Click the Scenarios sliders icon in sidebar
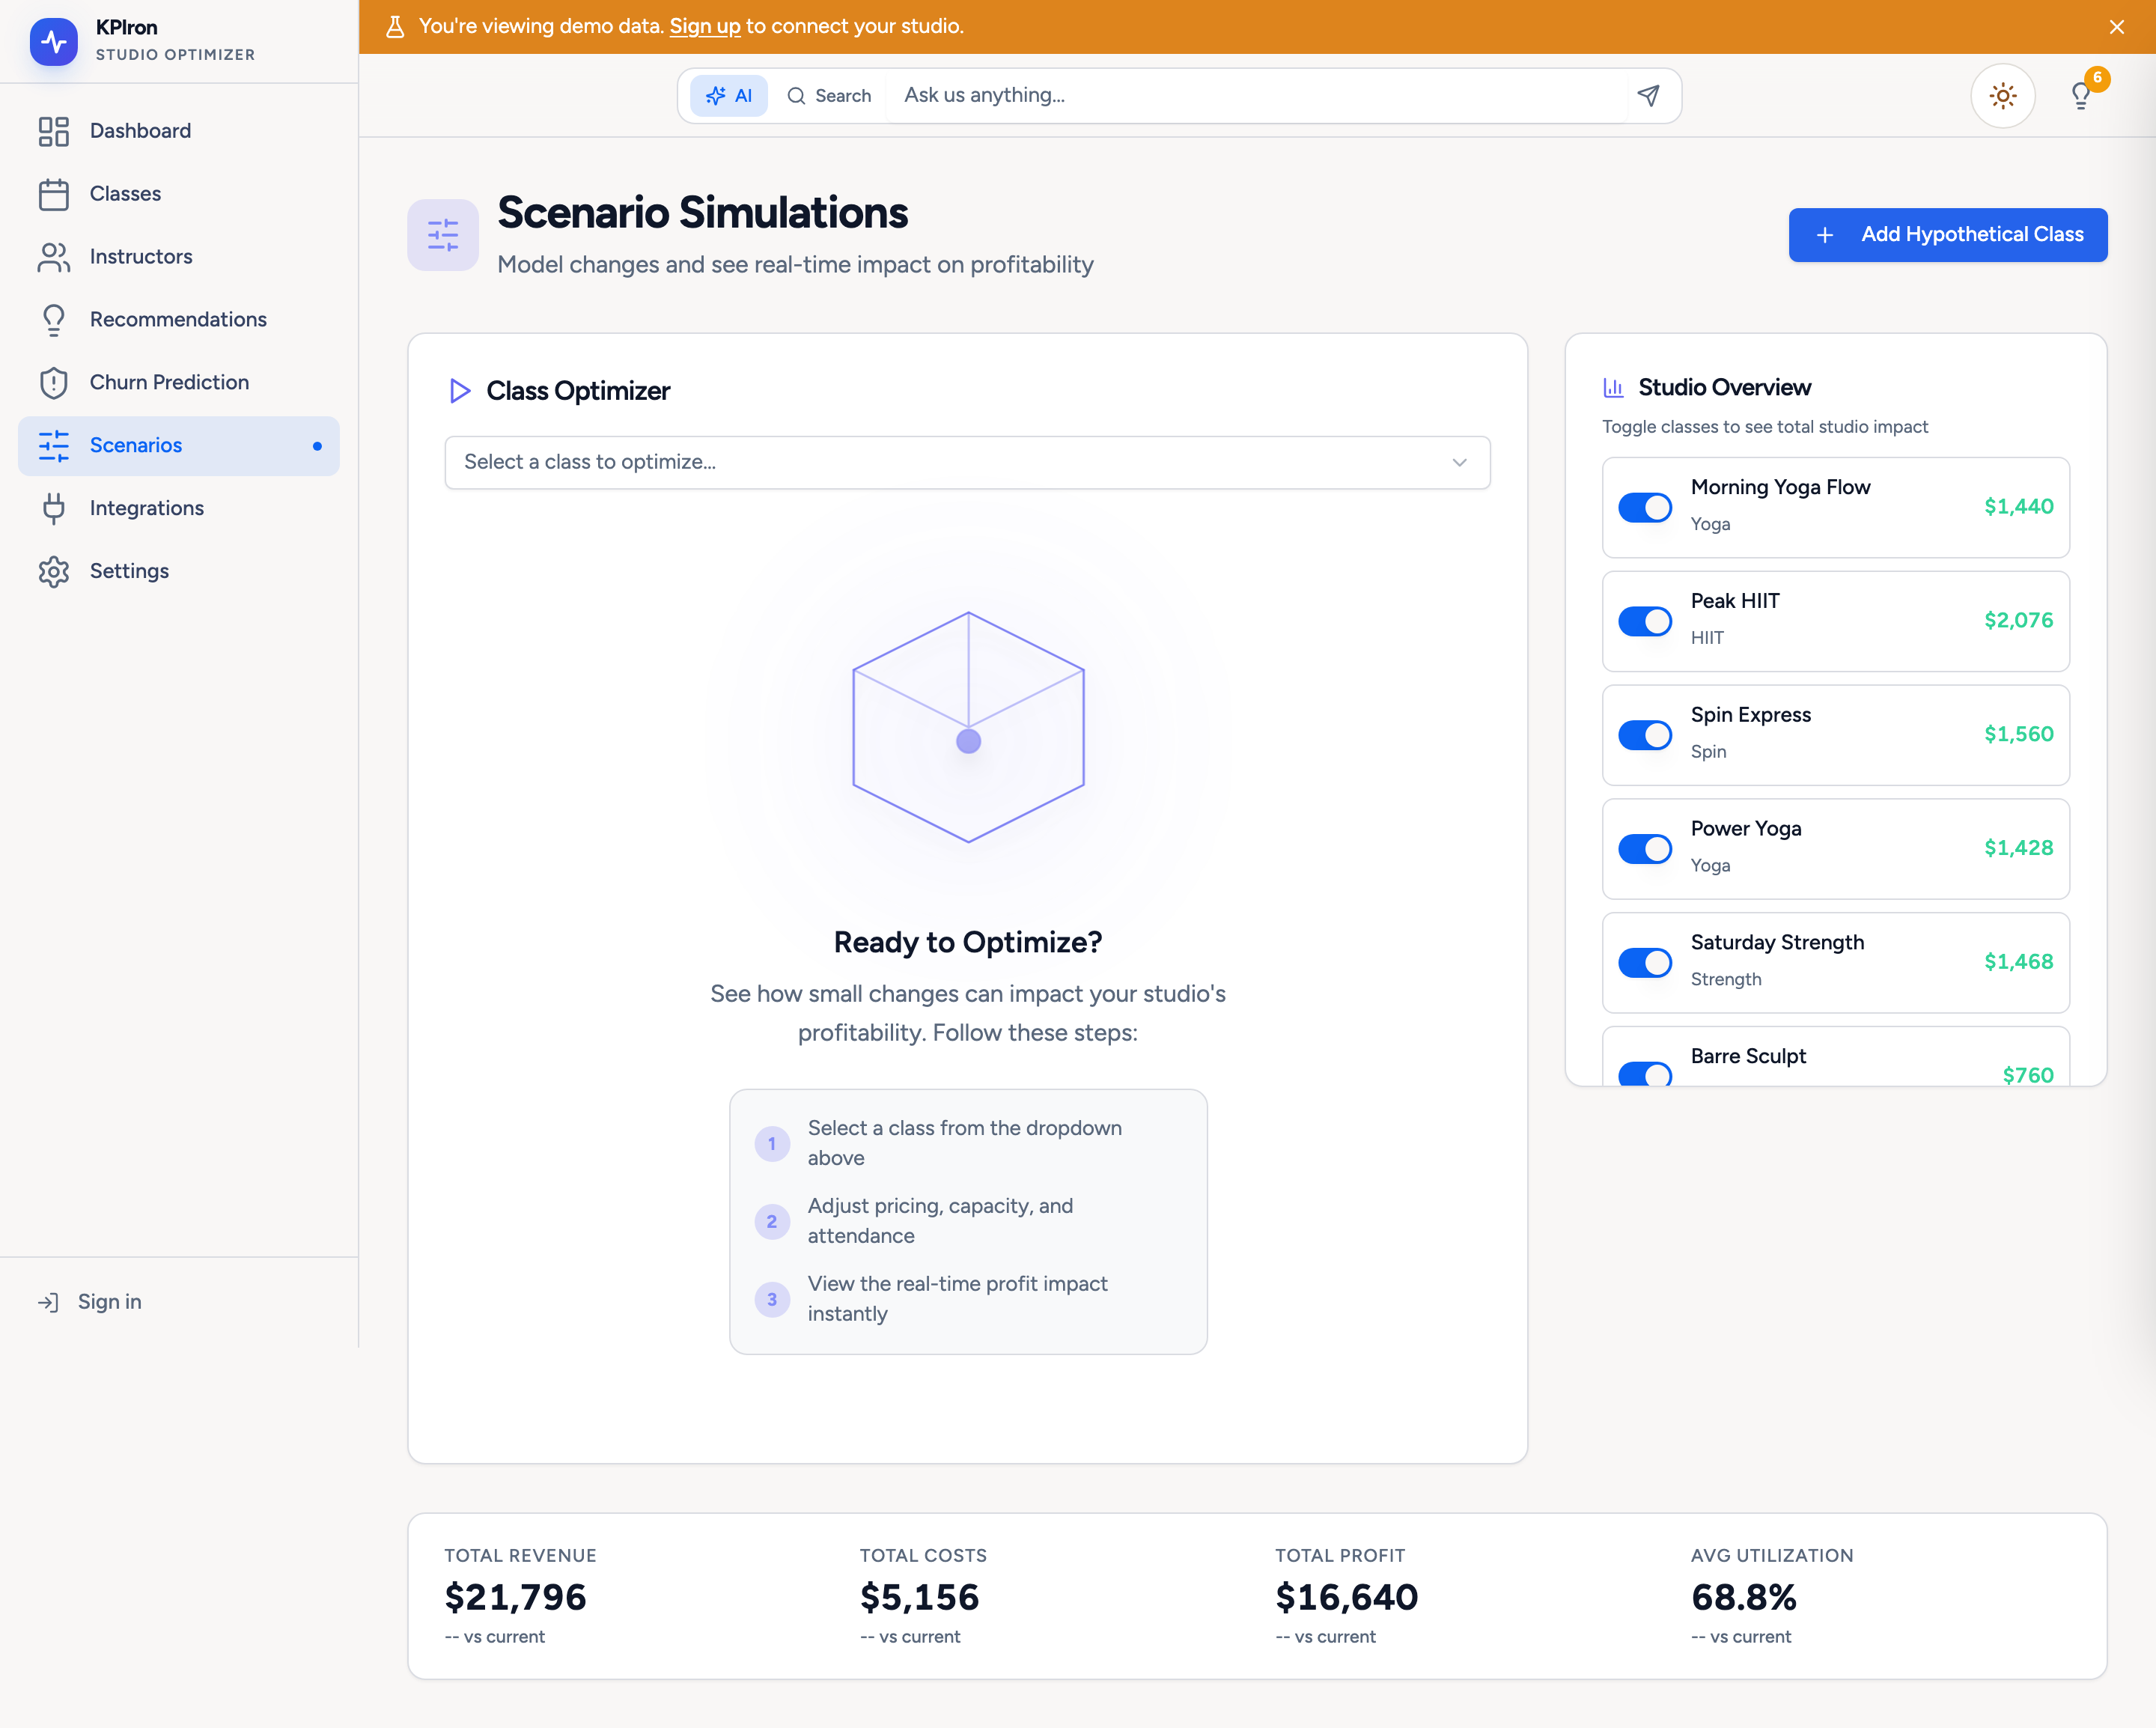The width and height of the screenshot is (2156, 1728). pyautogui.click(x=54, y=446)
